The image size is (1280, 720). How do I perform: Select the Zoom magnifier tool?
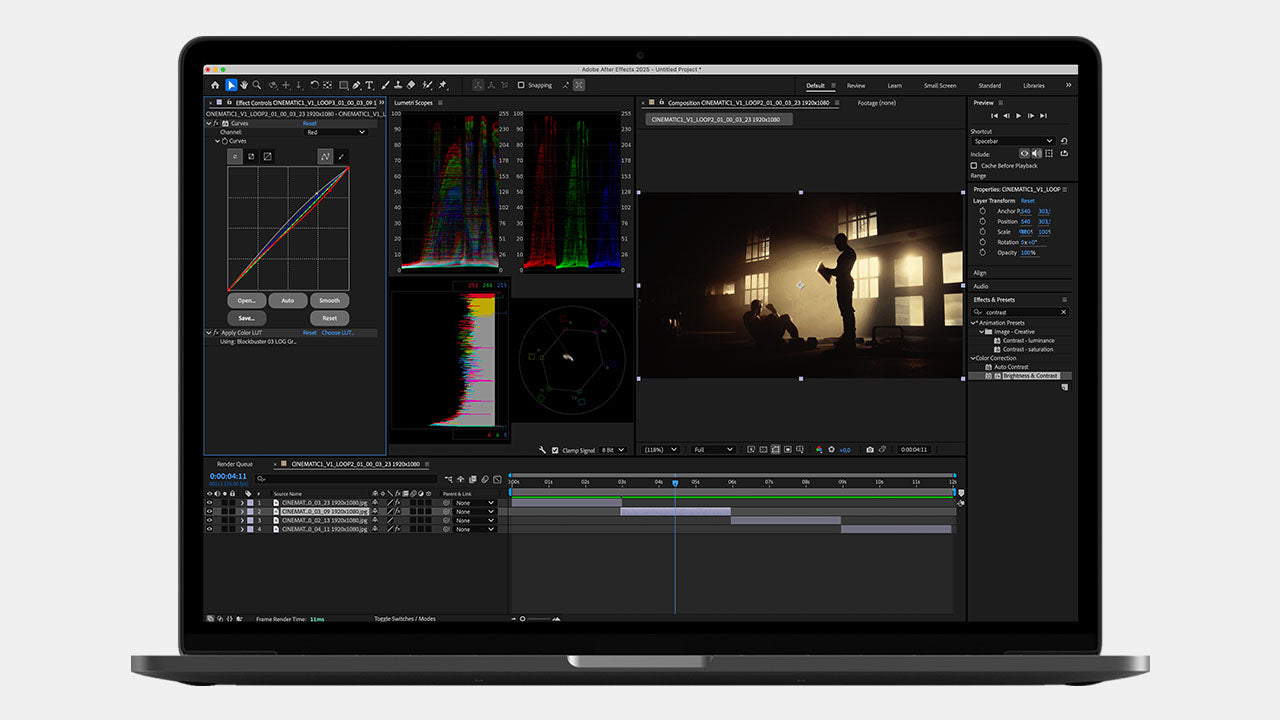pos(257,86)
